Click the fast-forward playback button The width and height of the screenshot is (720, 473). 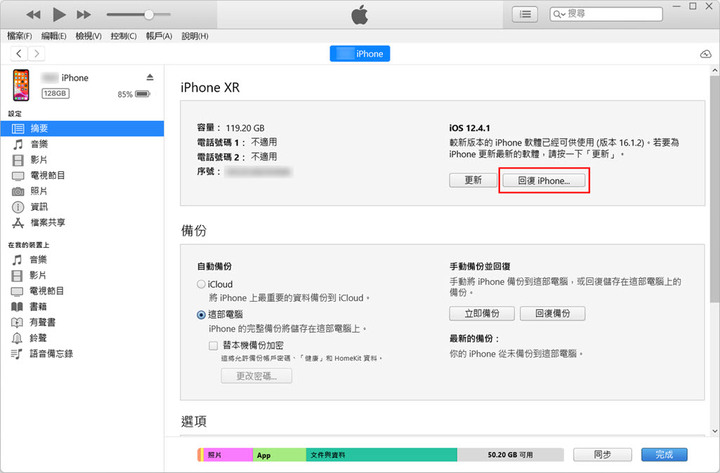coord(84,15)
